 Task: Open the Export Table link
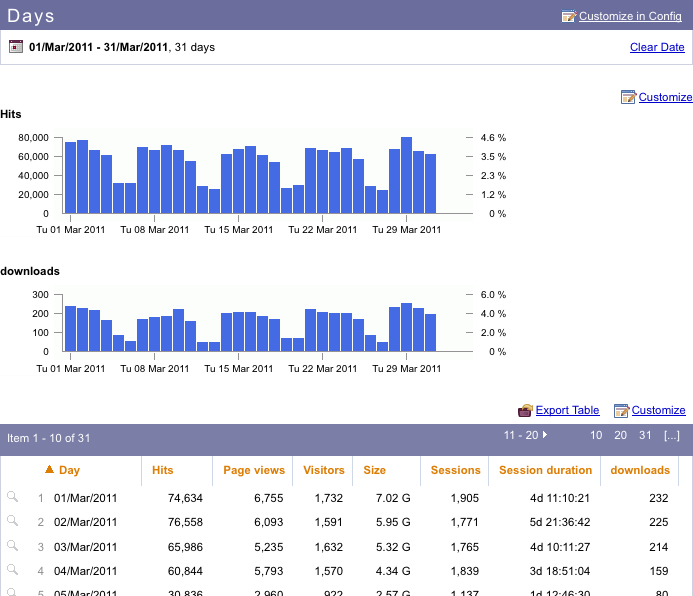click(567, 410)
